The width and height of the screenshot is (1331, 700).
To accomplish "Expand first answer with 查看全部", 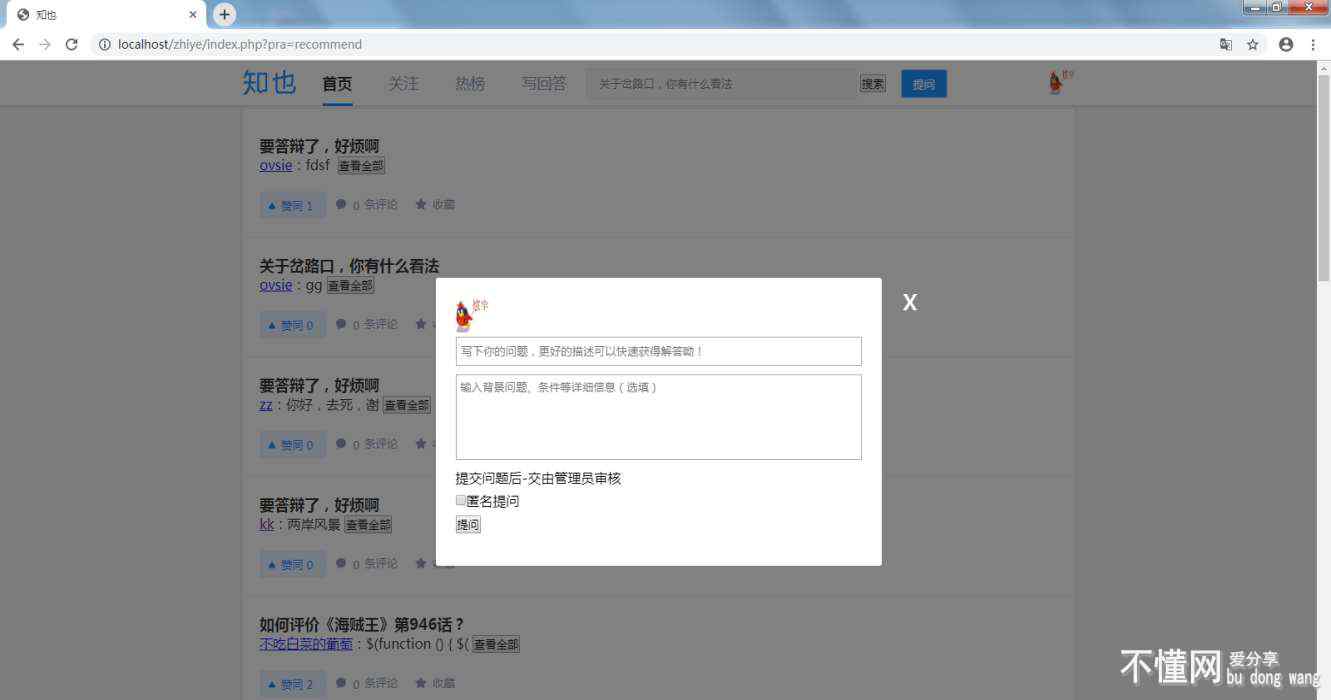I will pos(361,166).
